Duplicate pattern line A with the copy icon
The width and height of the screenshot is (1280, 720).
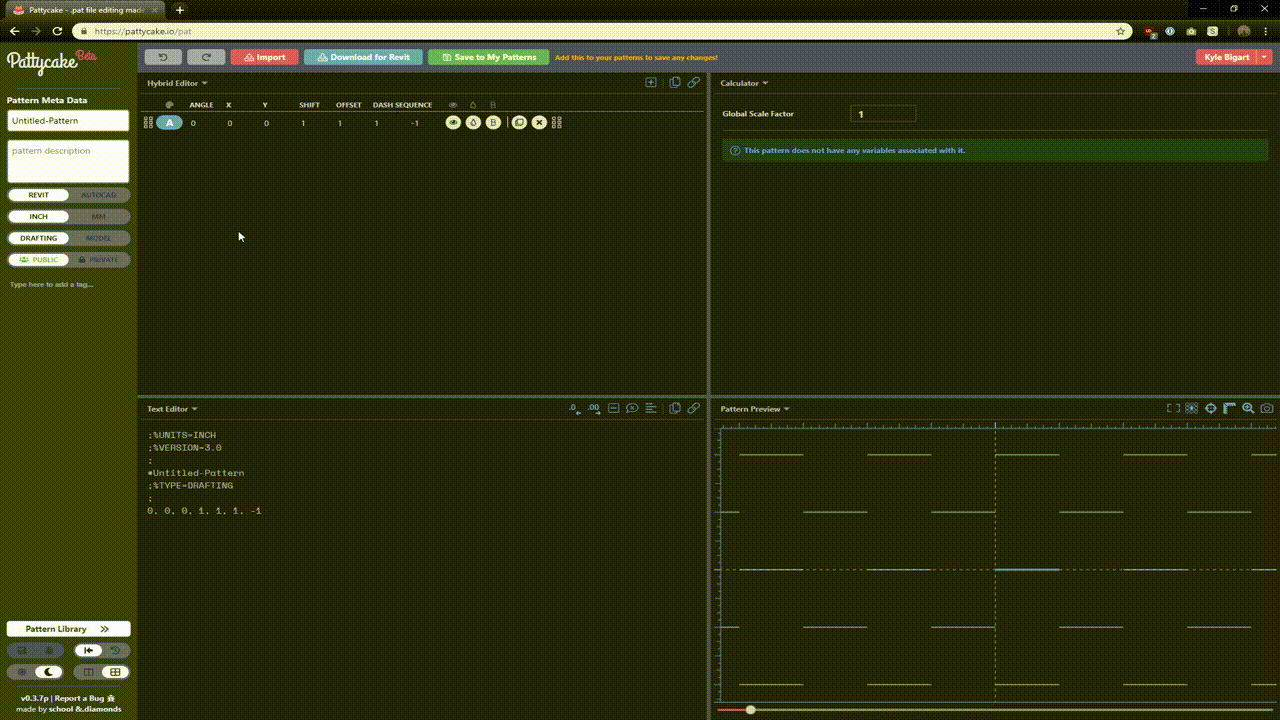[519, 122]
